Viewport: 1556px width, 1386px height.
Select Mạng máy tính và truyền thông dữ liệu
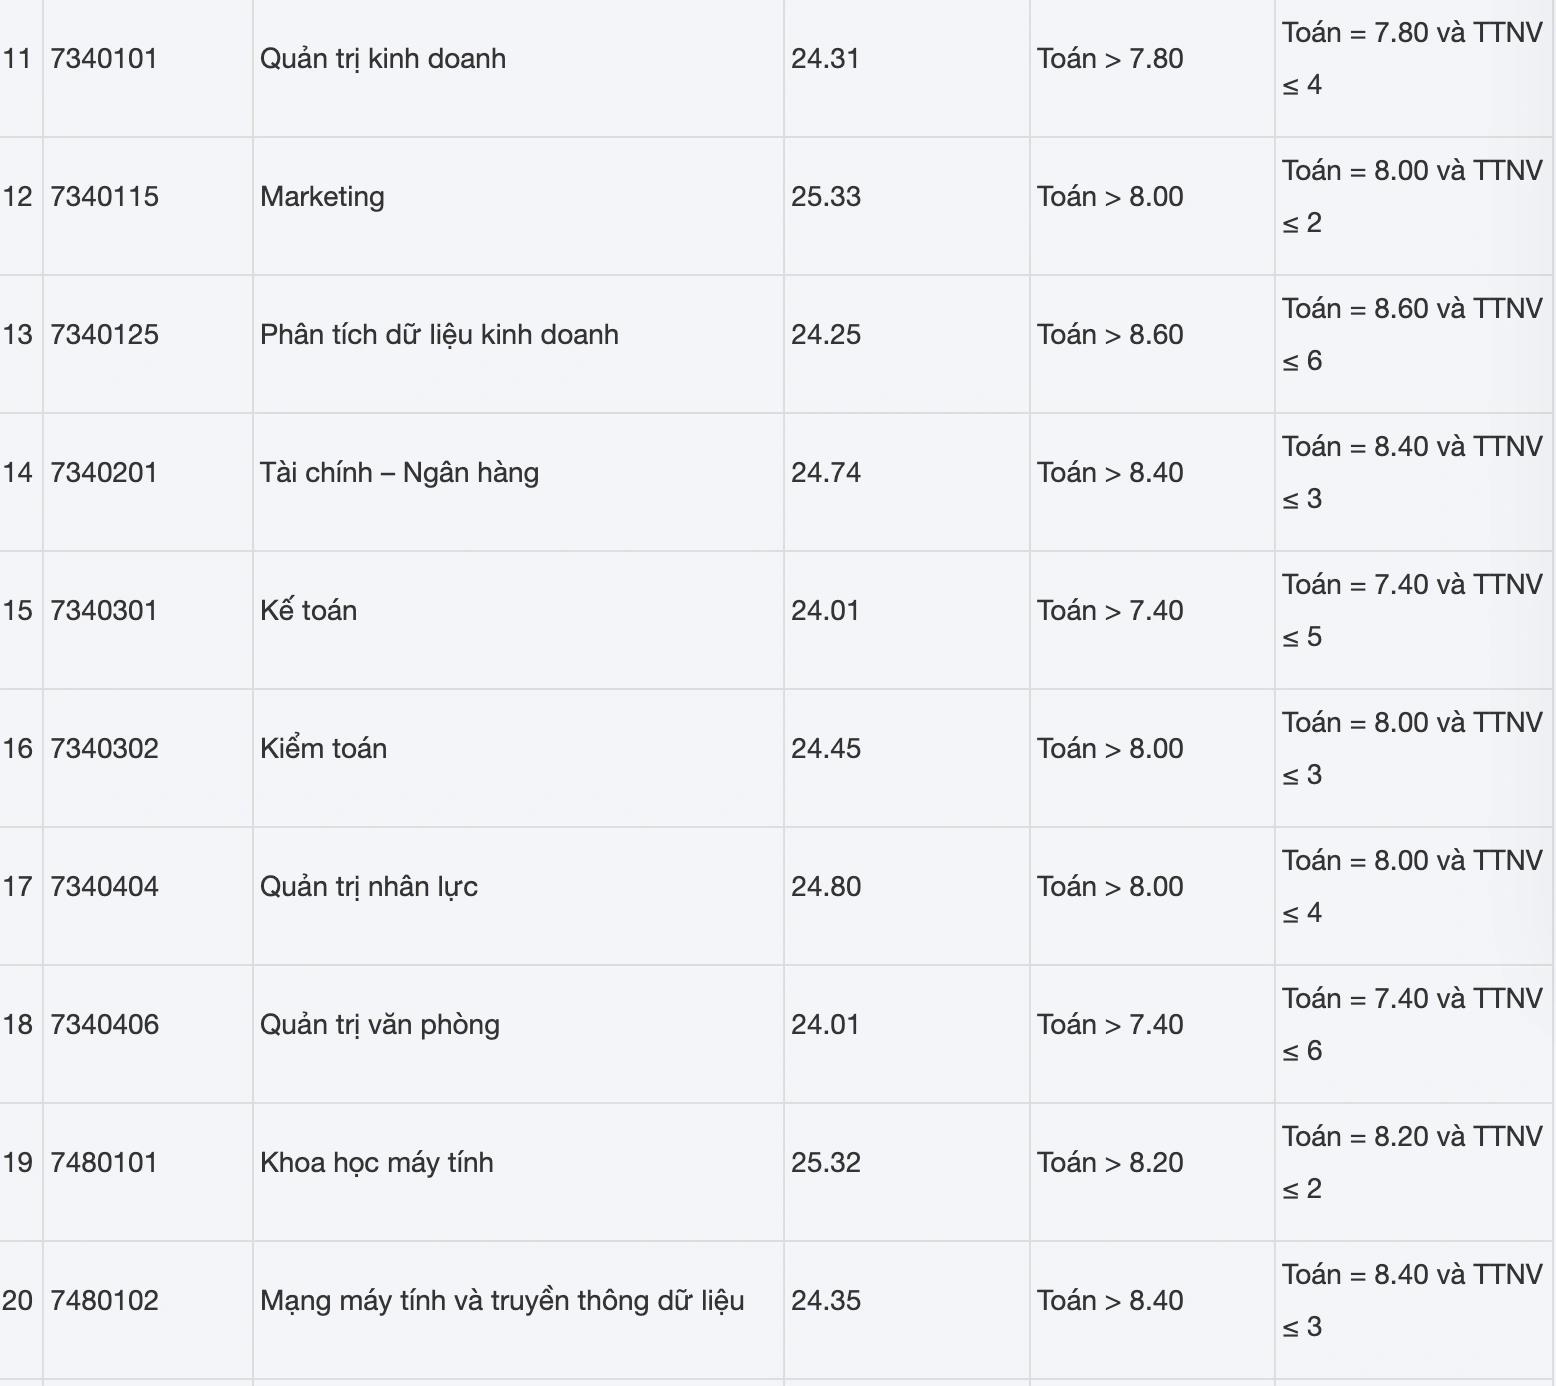[502, 1301]
